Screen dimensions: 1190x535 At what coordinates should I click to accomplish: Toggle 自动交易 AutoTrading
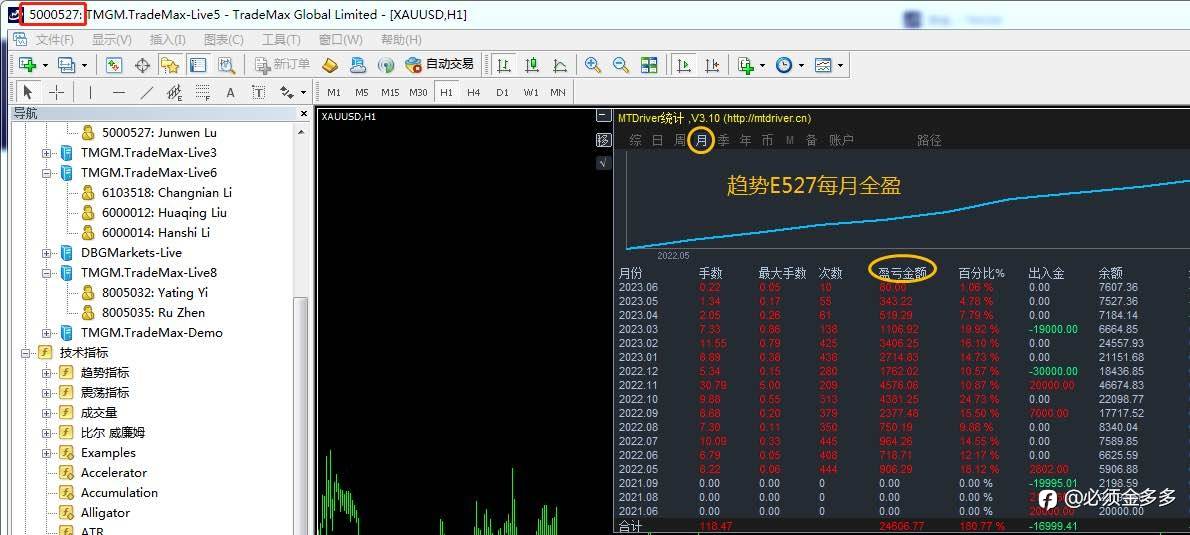pyautogui.click(x=440, y=65)
